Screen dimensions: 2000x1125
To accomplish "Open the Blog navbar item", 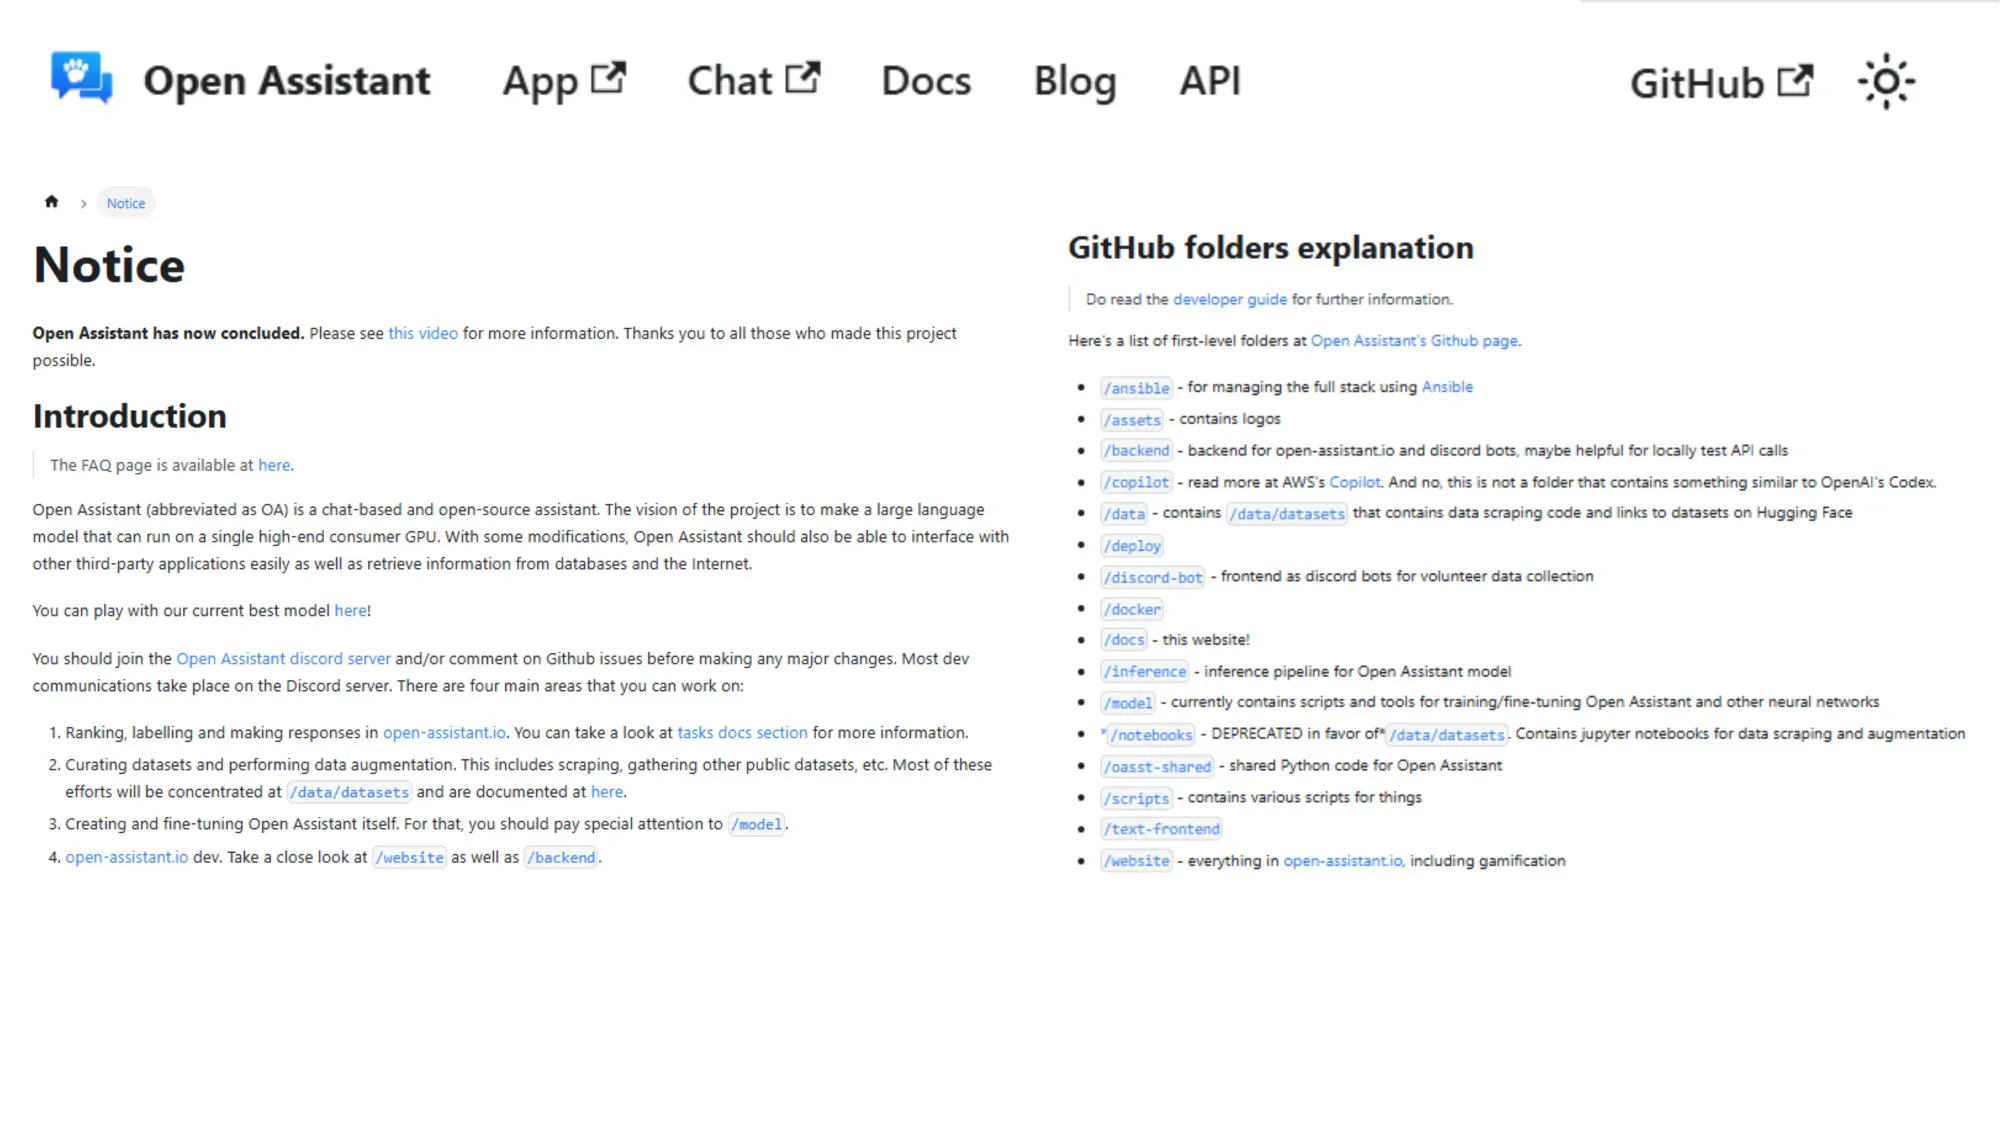I will 1075,81.
